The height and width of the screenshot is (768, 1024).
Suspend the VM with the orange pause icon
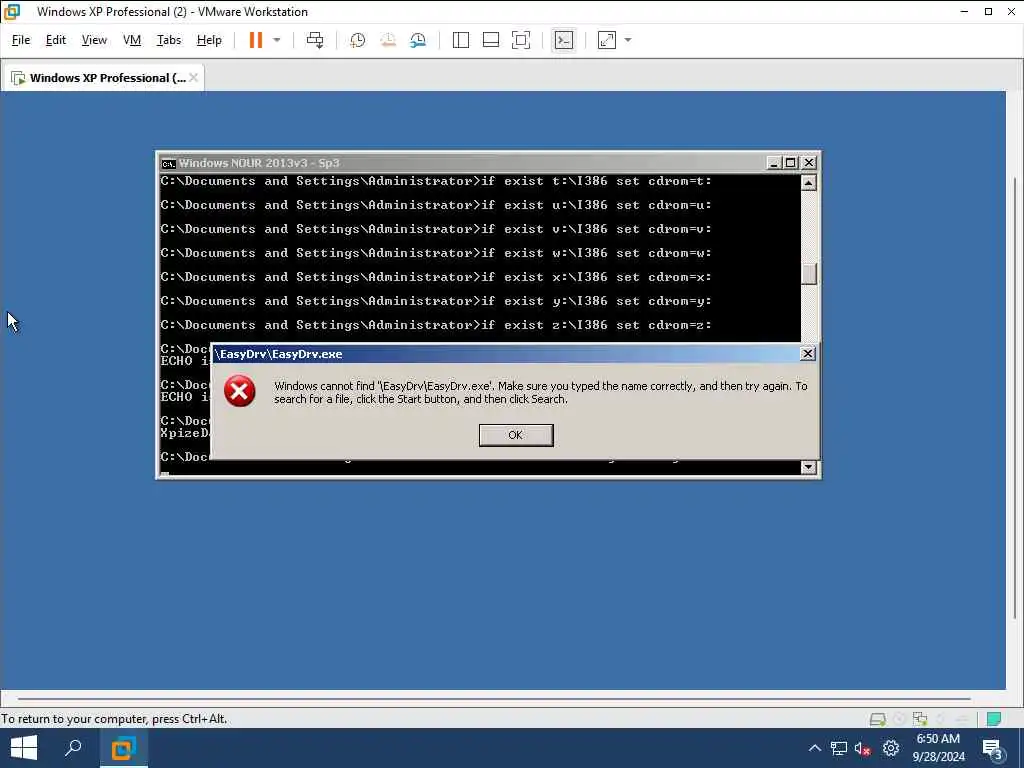[255, 40]
